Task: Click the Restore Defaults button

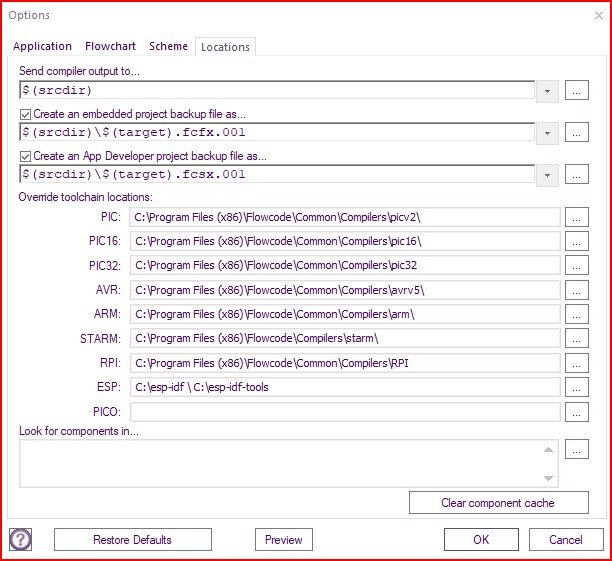Action: [132, 539]
